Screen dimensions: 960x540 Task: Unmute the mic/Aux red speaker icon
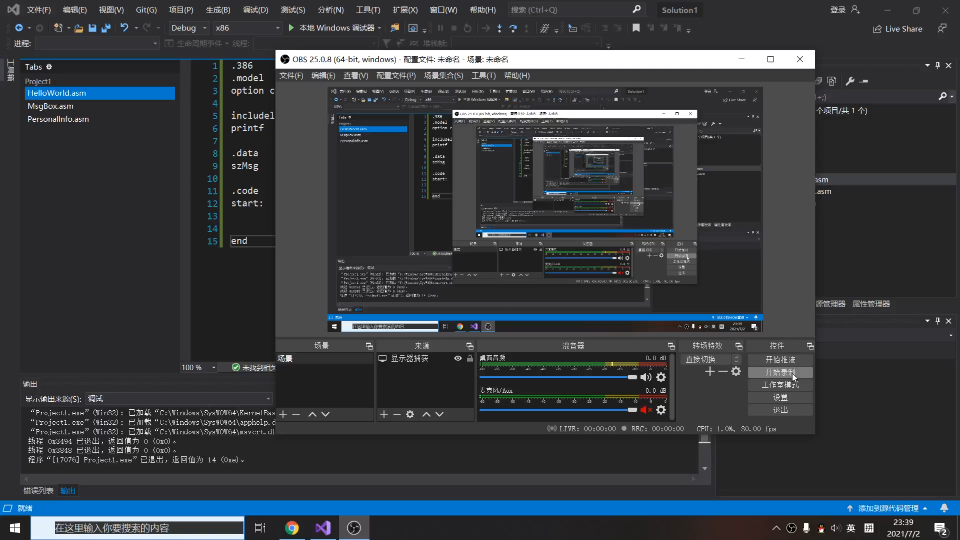pyautogui.click(x=645, y=409)
